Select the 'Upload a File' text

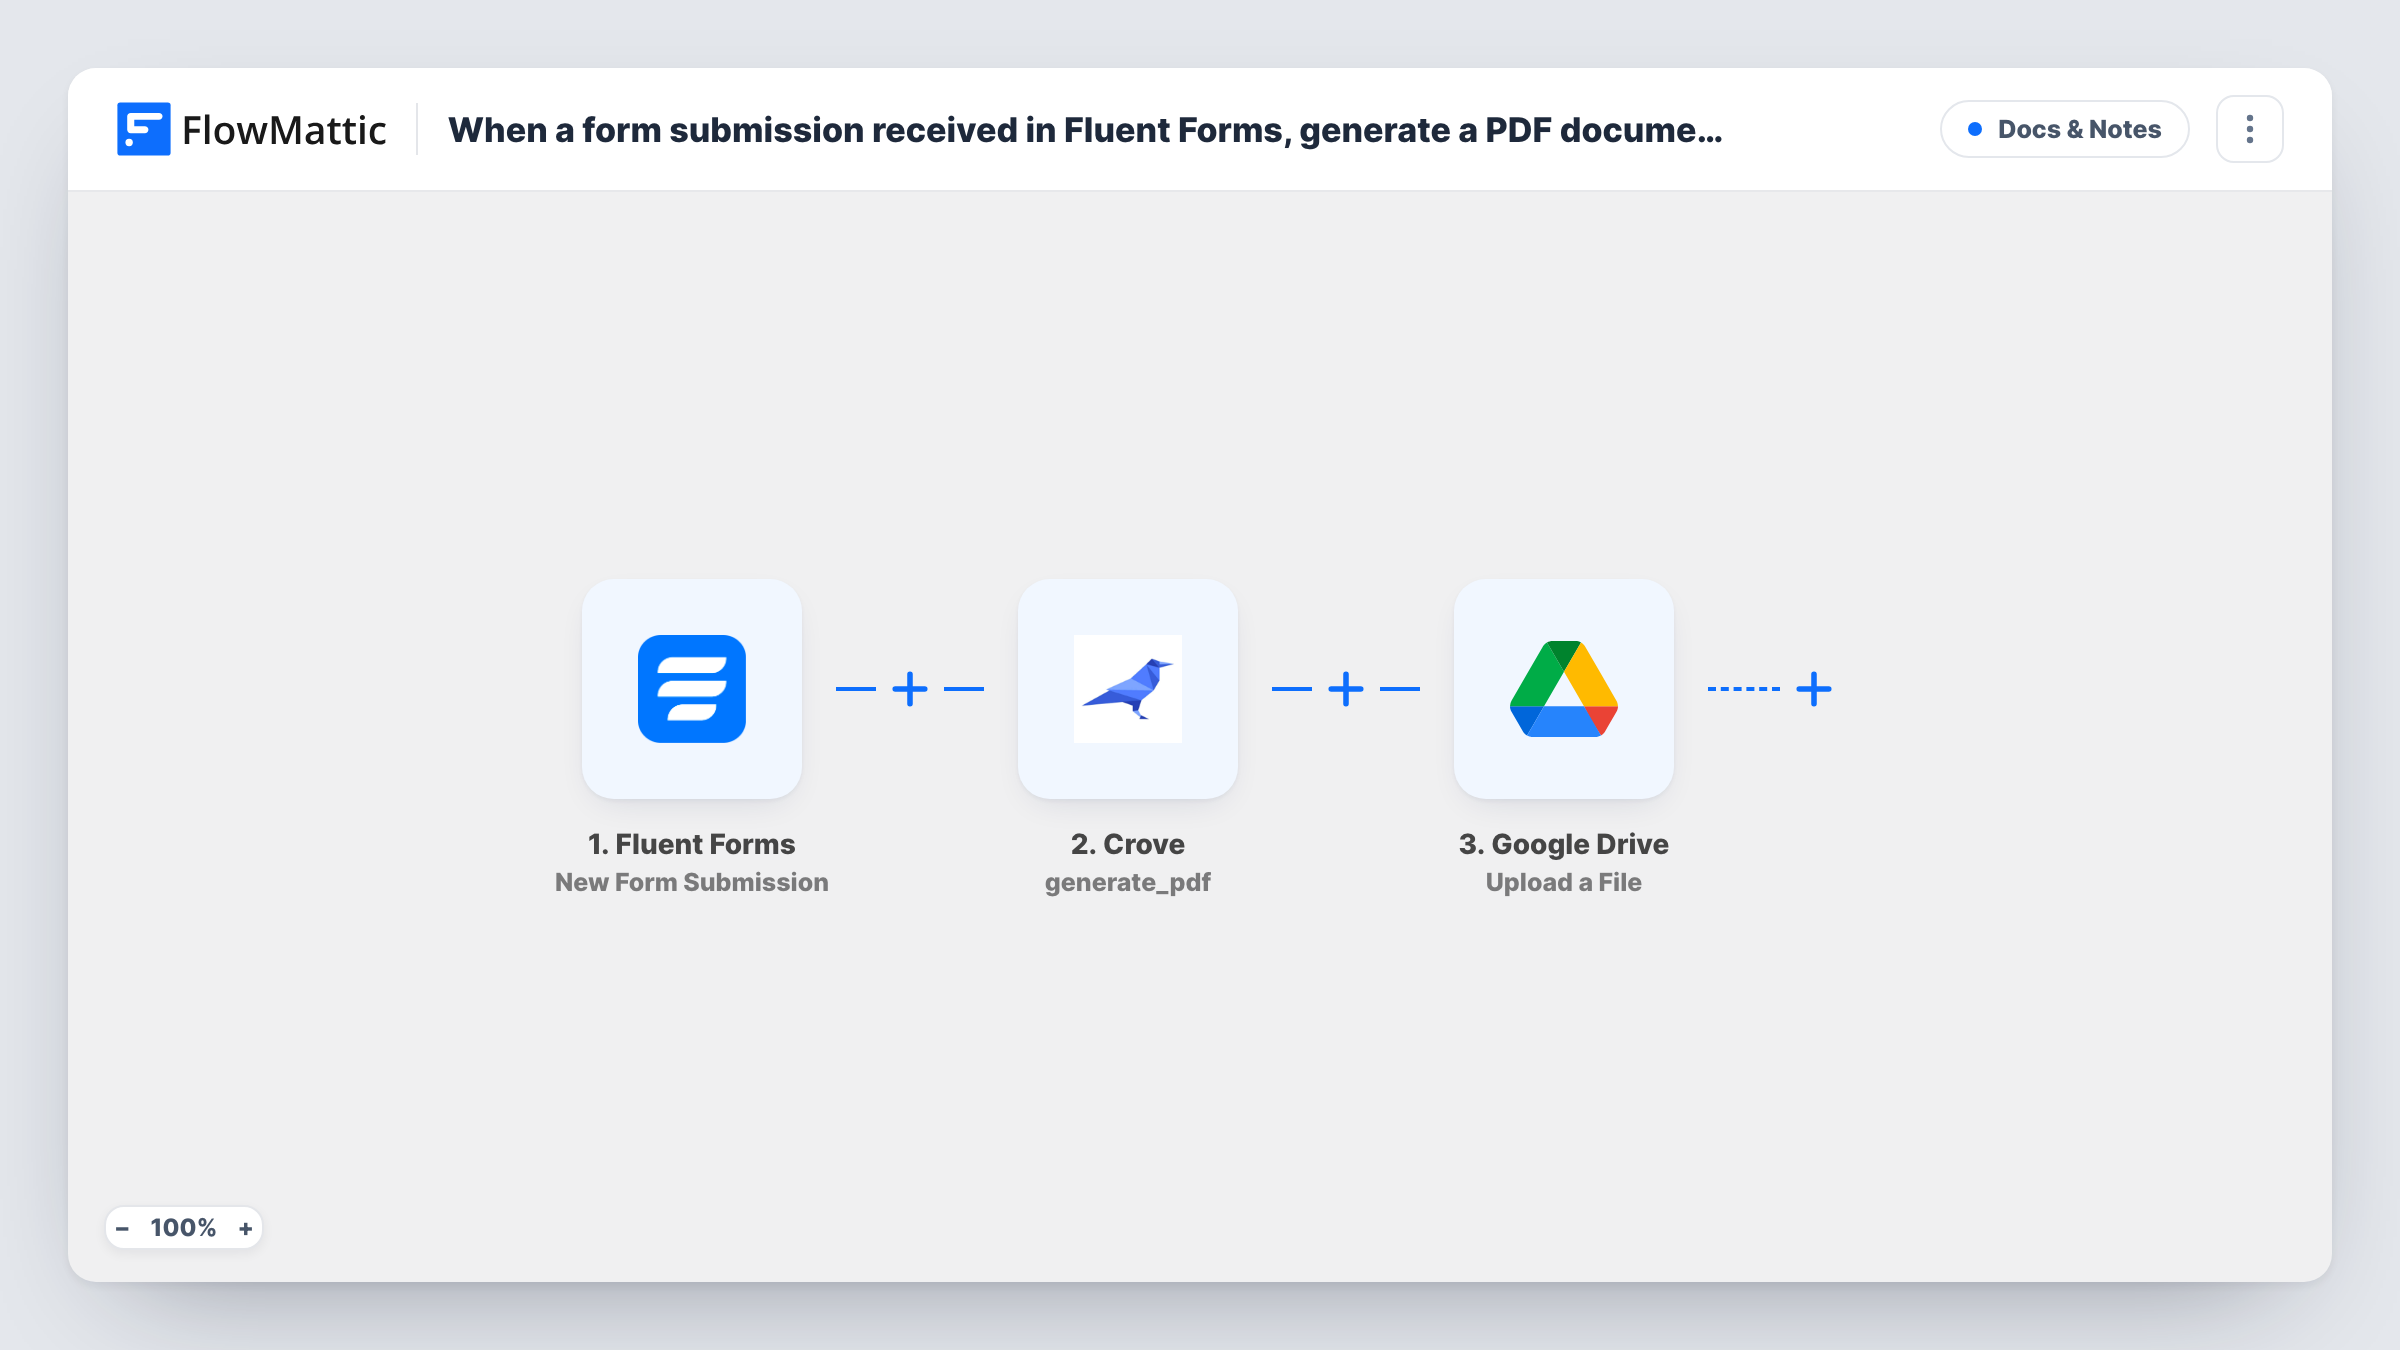click(x=1564, y=882)
